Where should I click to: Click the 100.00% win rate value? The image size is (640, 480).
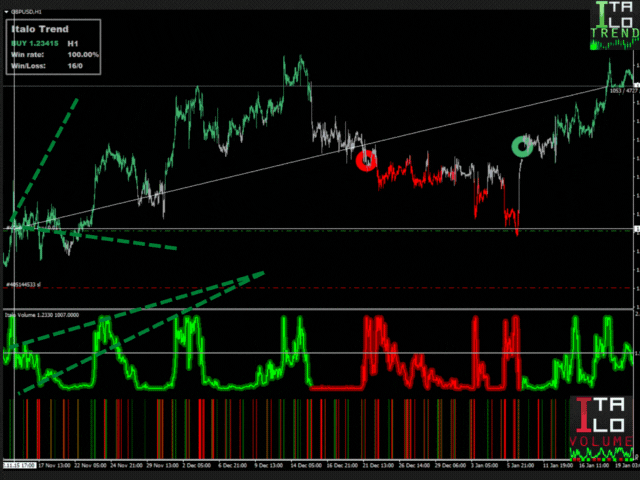(83, 55)
